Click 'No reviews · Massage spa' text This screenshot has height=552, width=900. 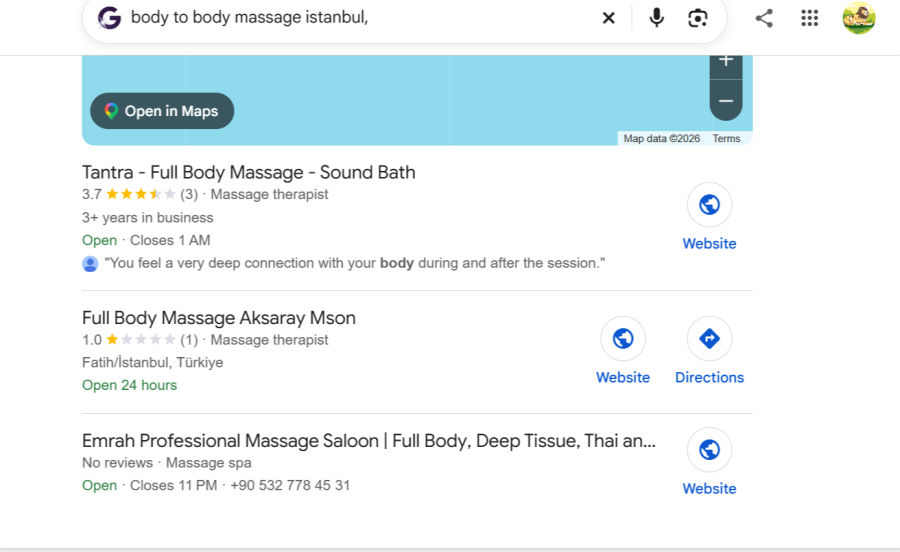pyautogui.click(x=166, y=463)
